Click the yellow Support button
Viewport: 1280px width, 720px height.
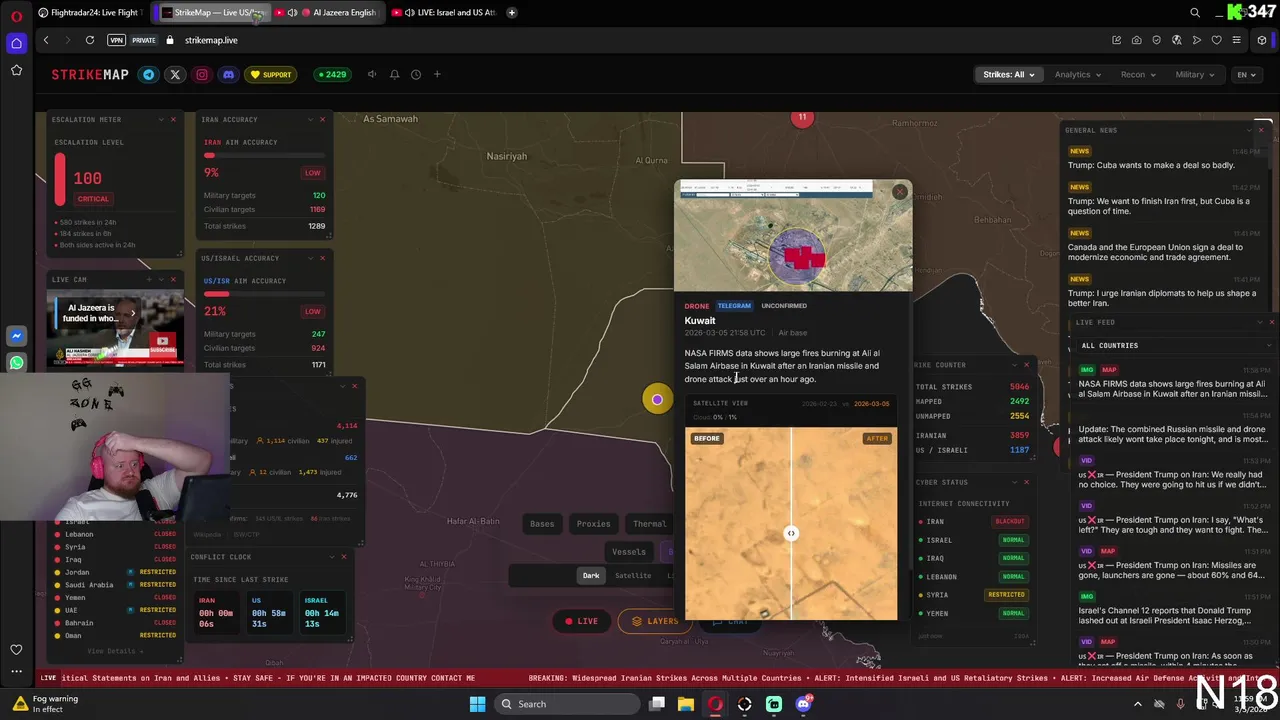pyautogui.click(x=271, y=74)
